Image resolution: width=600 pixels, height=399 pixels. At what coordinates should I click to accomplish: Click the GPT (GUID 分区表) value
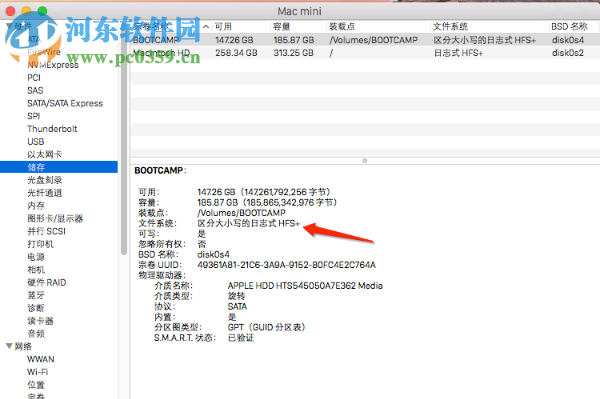tap(266, 327)
